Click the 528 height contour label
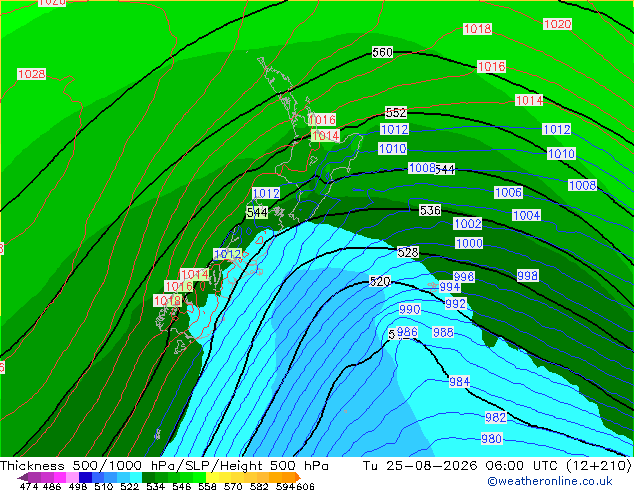 pos(408,253)
